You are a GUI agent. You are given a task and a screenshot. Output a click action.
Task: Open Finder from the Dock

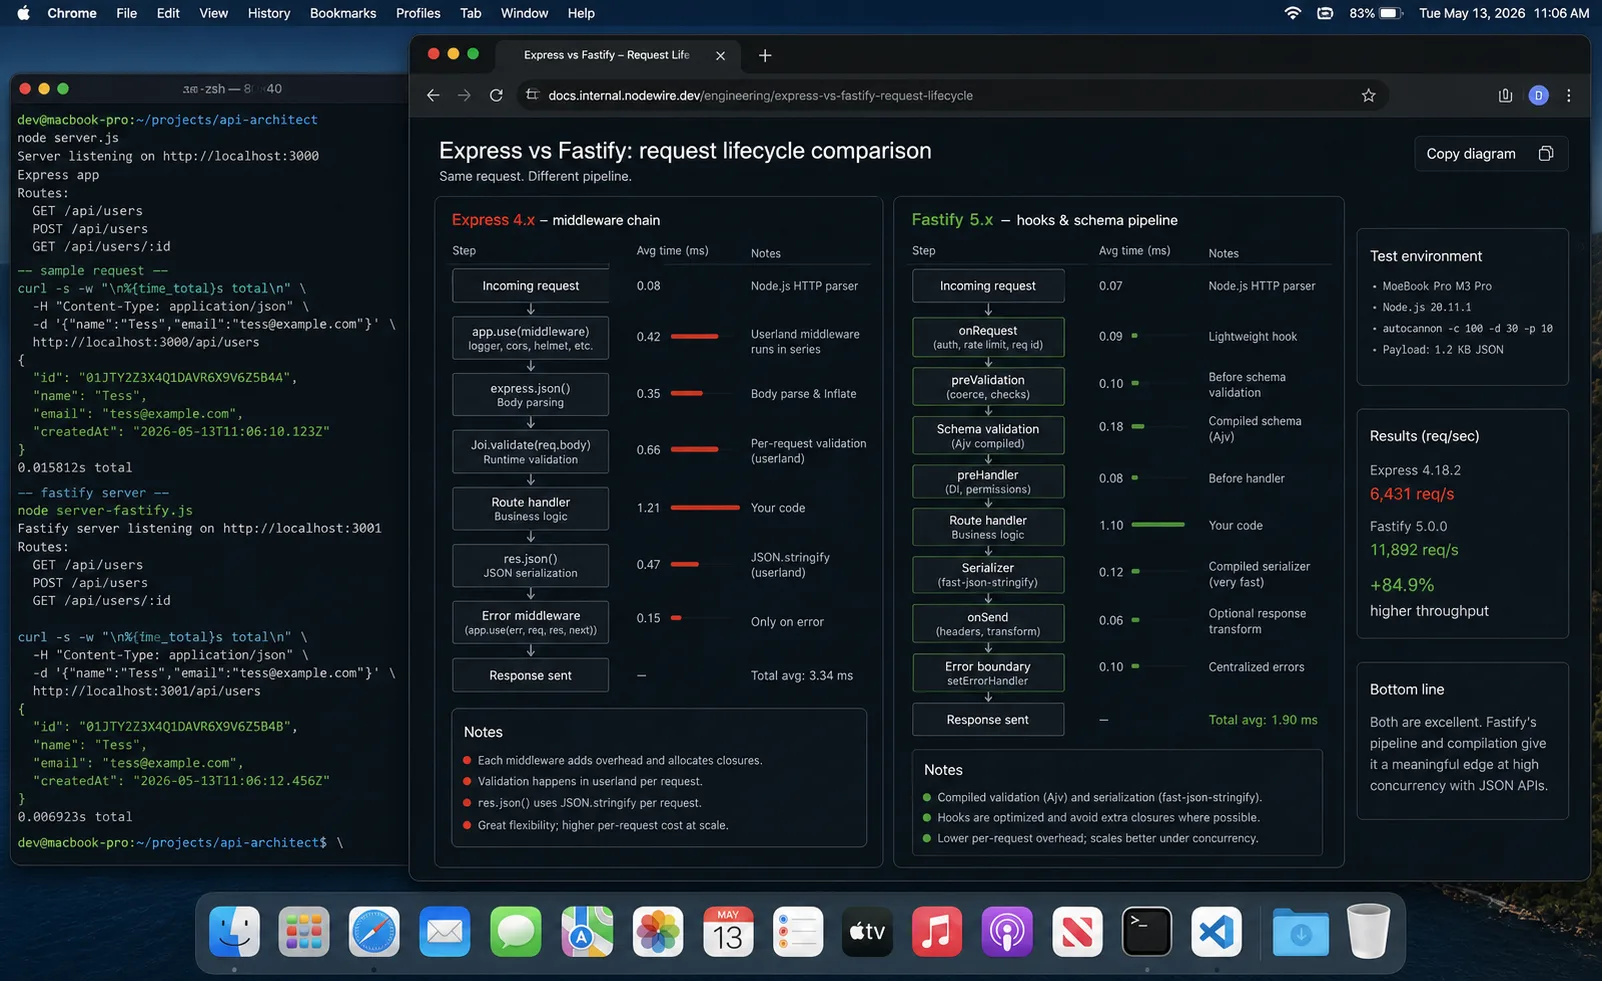(x=234, y=932)
